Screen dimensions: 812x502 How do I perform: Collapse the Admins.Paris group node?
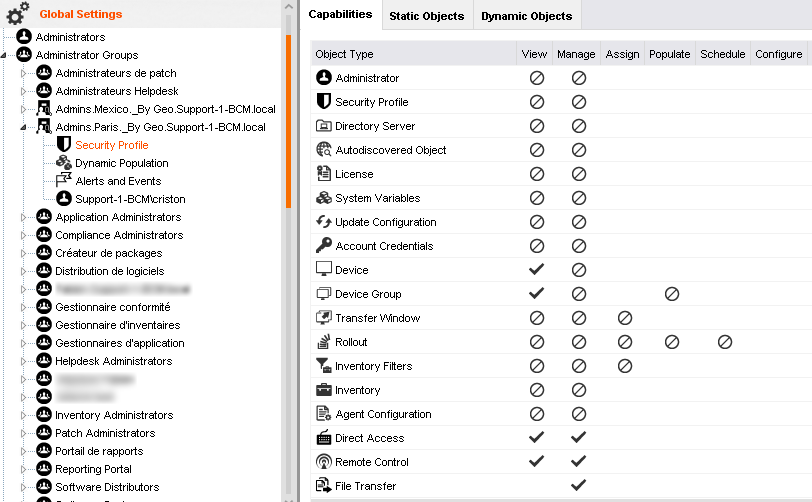click(23, 127)
